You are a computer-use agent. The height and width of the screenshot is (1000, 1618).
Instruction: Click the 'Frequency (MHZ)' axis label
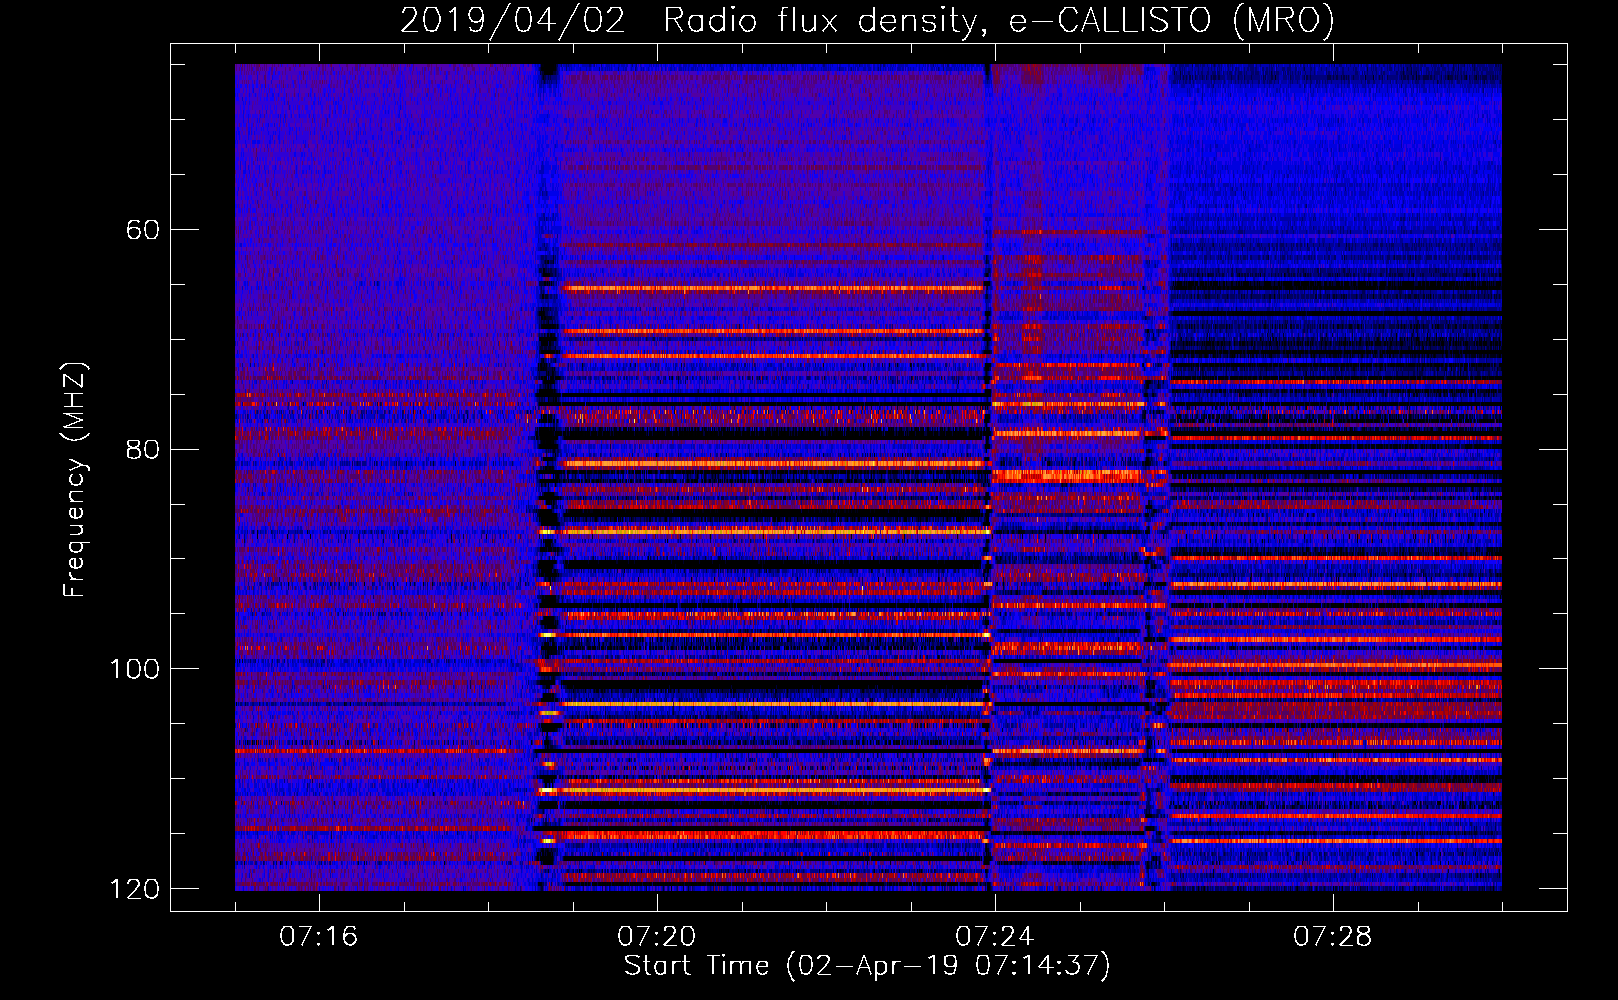[75, 481]
